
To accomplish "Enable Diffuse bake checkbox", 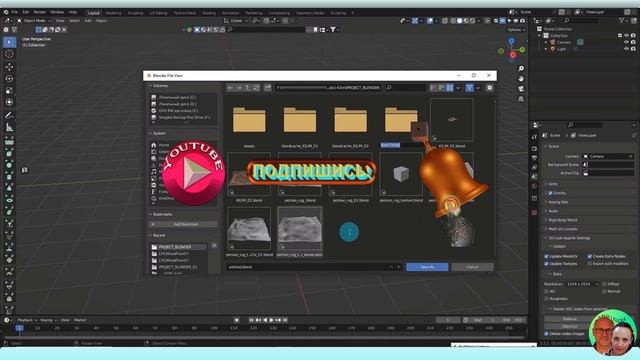I will coord(604,284).
